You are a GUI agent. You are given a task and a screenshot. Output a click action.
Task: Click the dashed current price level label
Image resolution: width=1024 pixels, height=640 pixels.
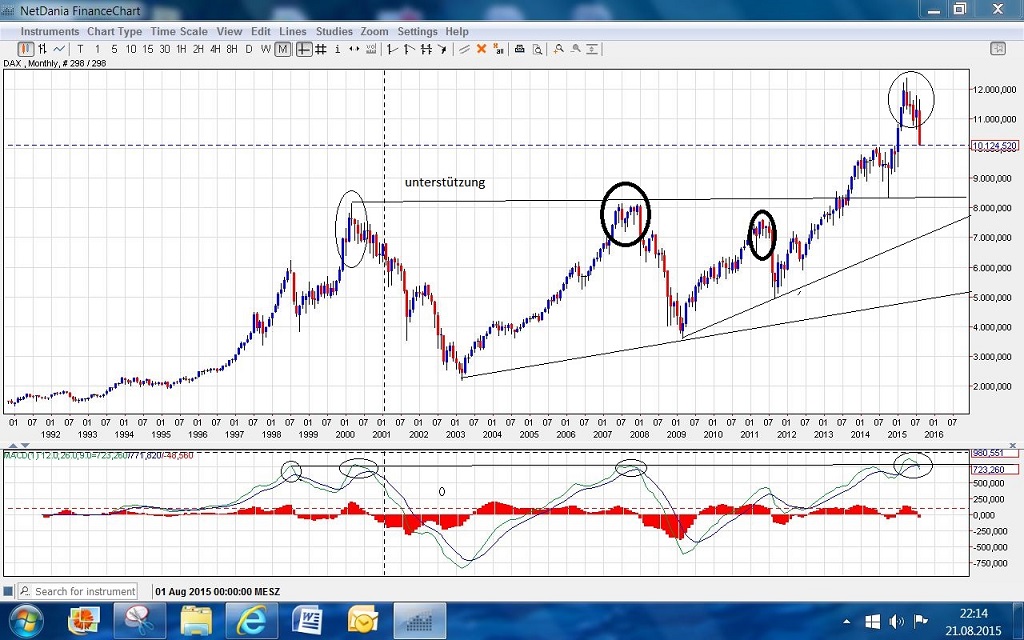(993, 146)
